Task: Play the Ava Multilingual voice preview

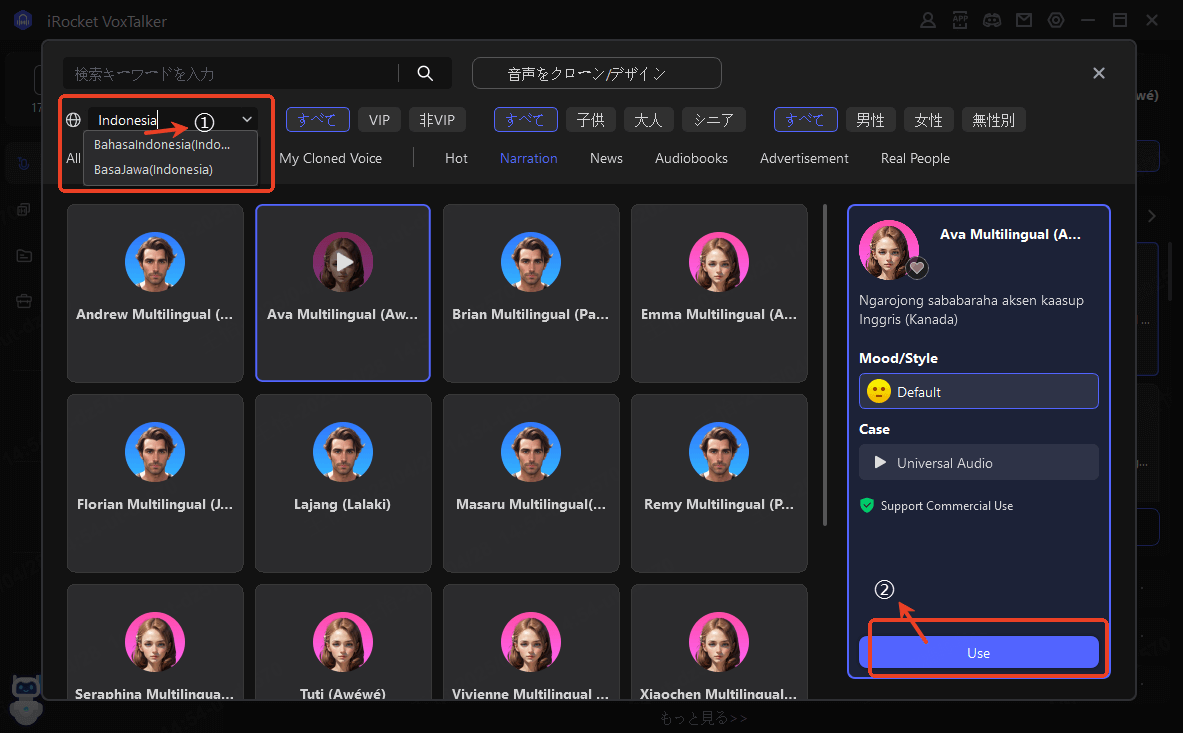Action: pos(343,262)
